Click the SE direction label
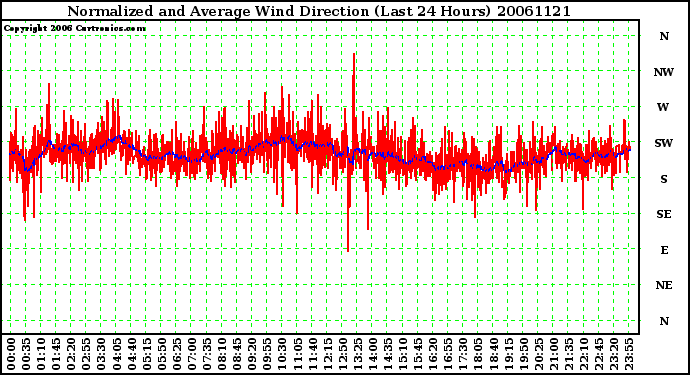Image resolution: width=690 pixels, height=375 pixels. pyautogui.click(x=664, y=214)
